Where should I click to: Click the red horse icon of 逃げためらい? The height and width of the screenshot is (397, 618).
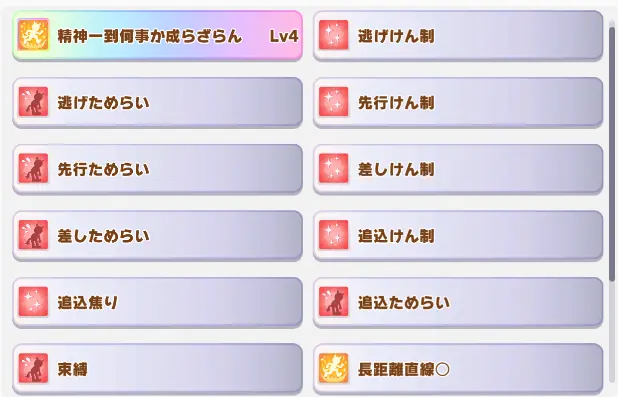pos(34,102)
